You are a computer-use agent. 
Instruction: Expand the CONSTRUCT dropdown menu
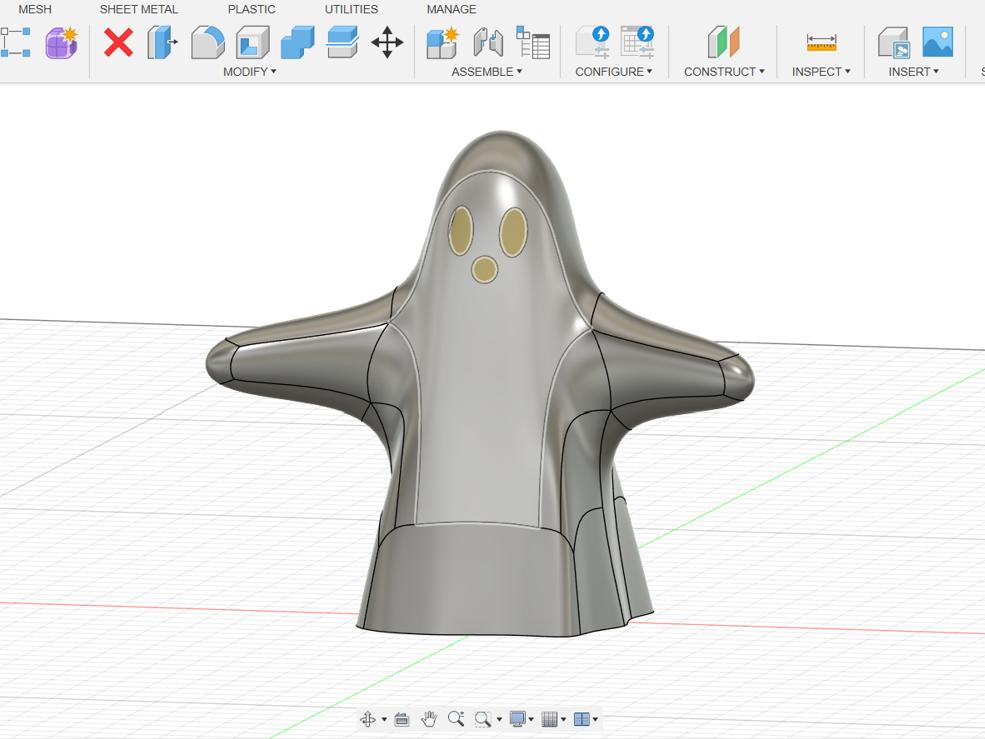click(x=724, y=72)
